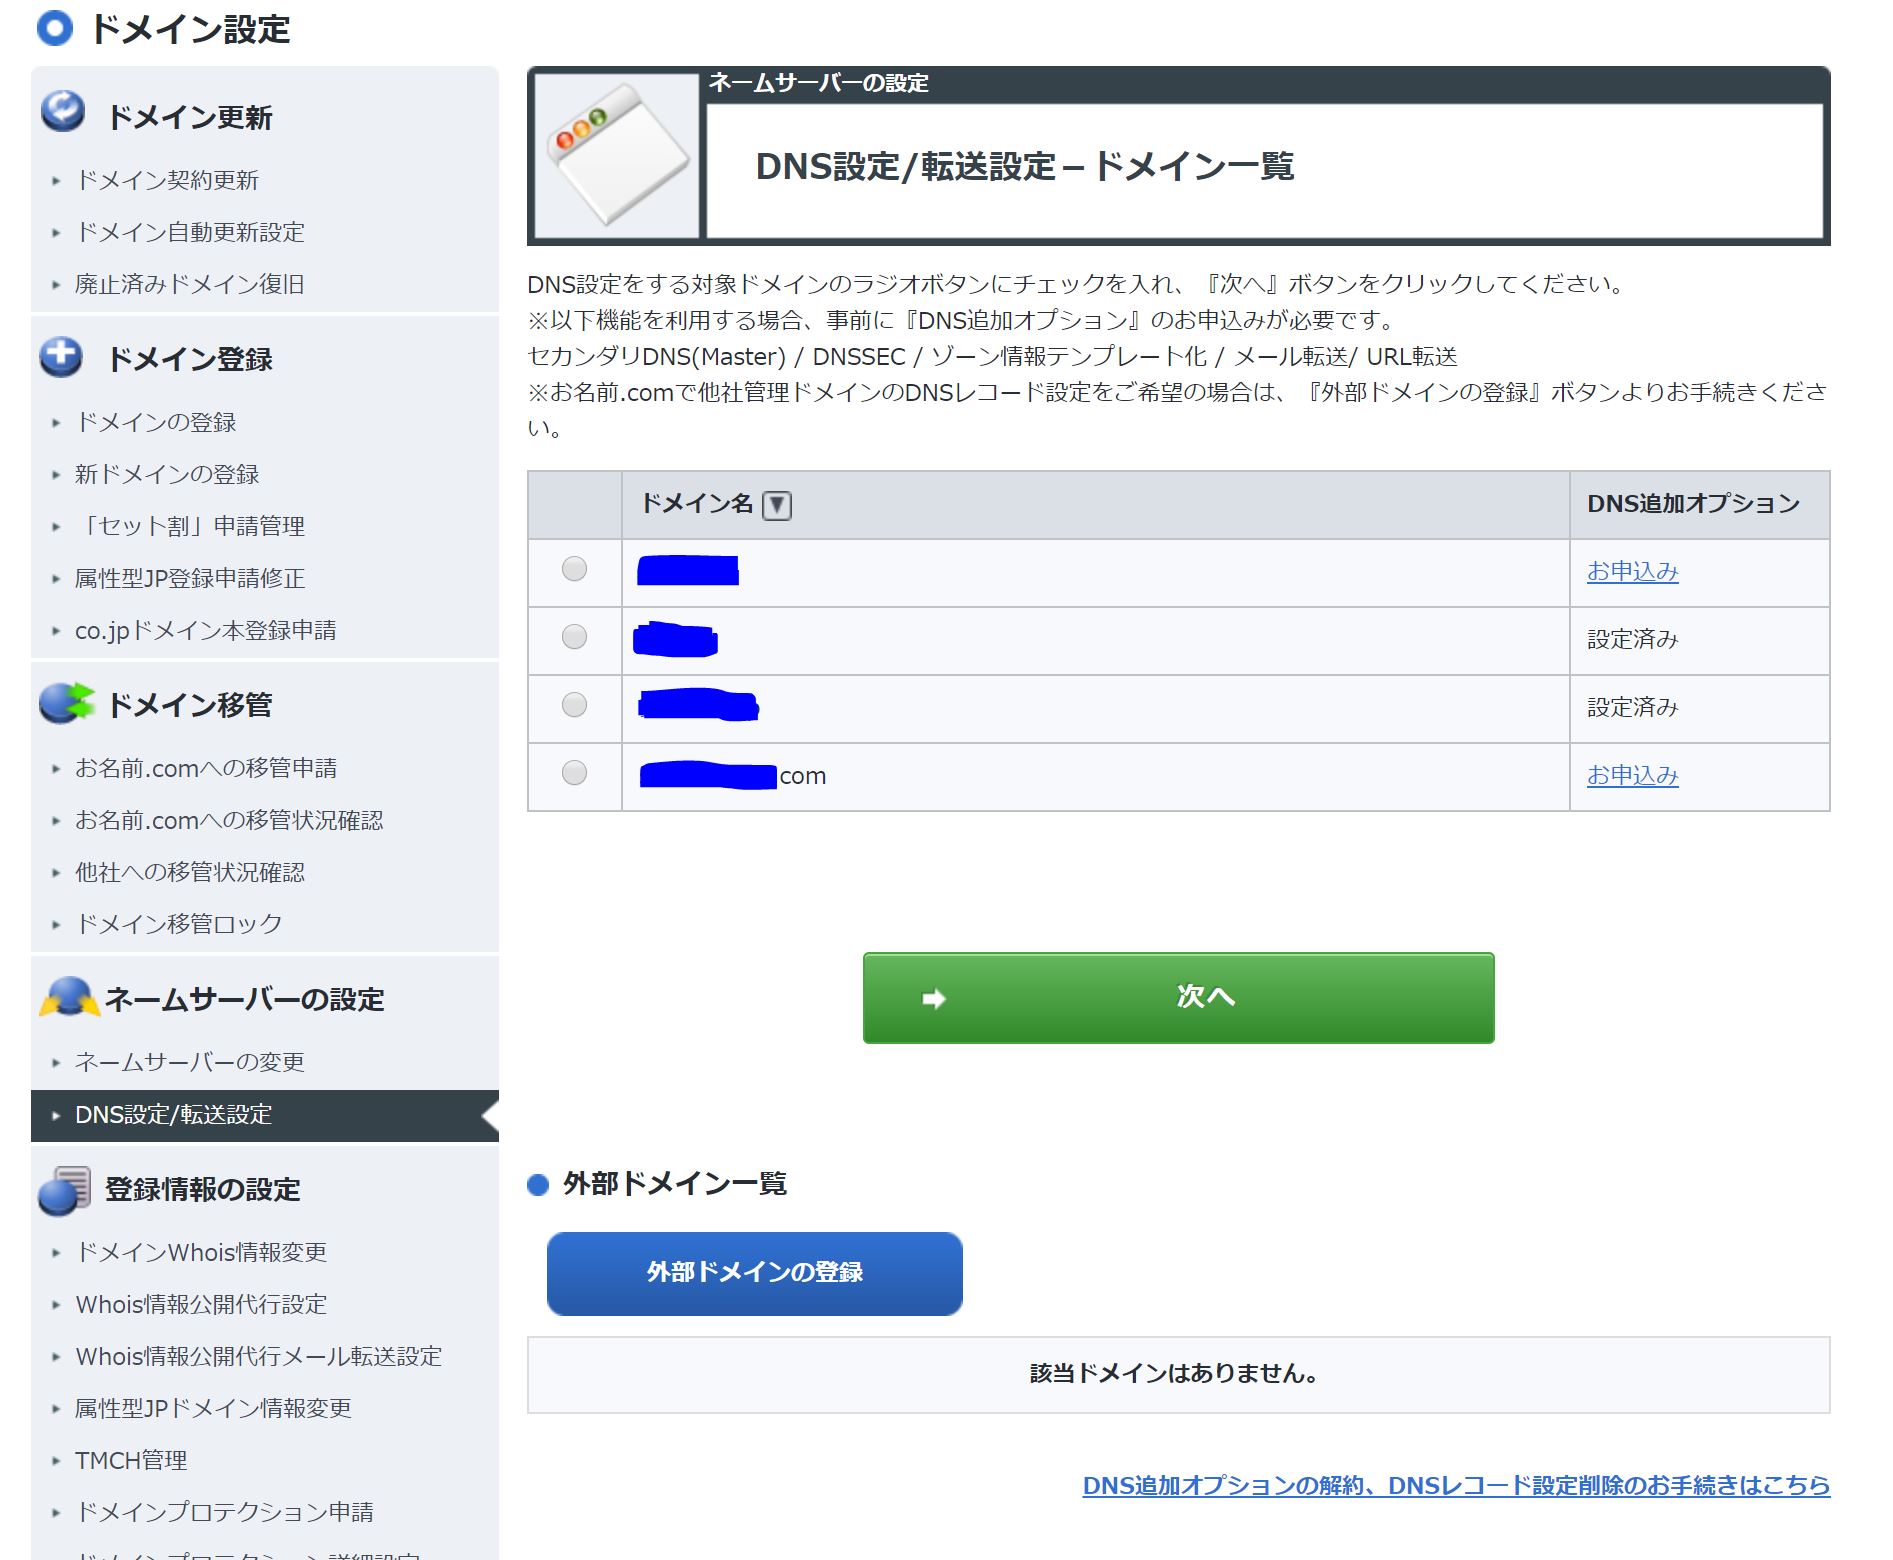
Task: Click the 登録情報の設定 document globe icon
Action: (x=65, y=1189)
